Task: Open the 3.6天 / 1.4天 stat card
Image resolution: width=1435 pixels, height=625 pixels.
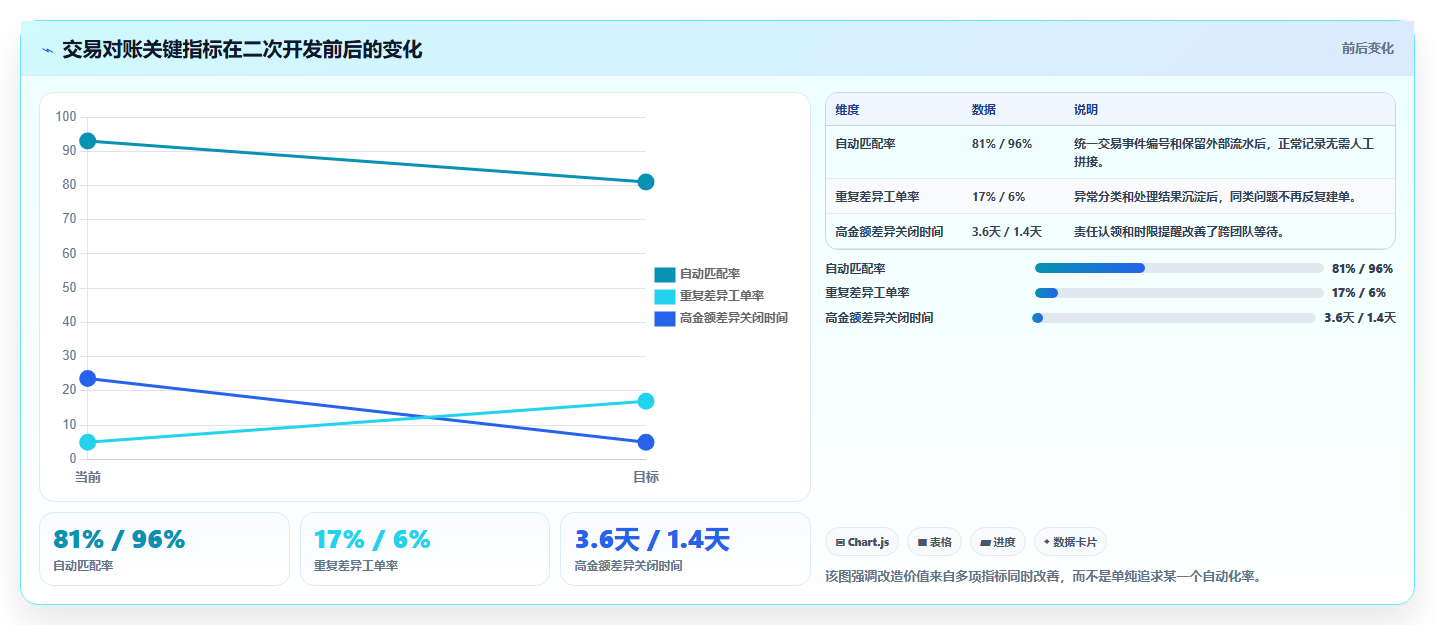Action: 685,549
